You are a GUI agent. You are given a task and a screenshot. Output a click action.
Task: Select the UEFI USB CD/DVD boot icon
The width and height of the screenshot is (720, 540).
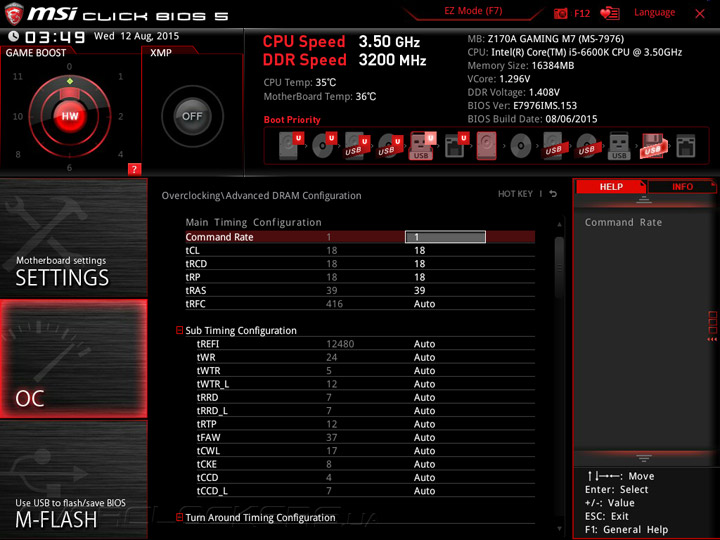[x=390, y=145]
